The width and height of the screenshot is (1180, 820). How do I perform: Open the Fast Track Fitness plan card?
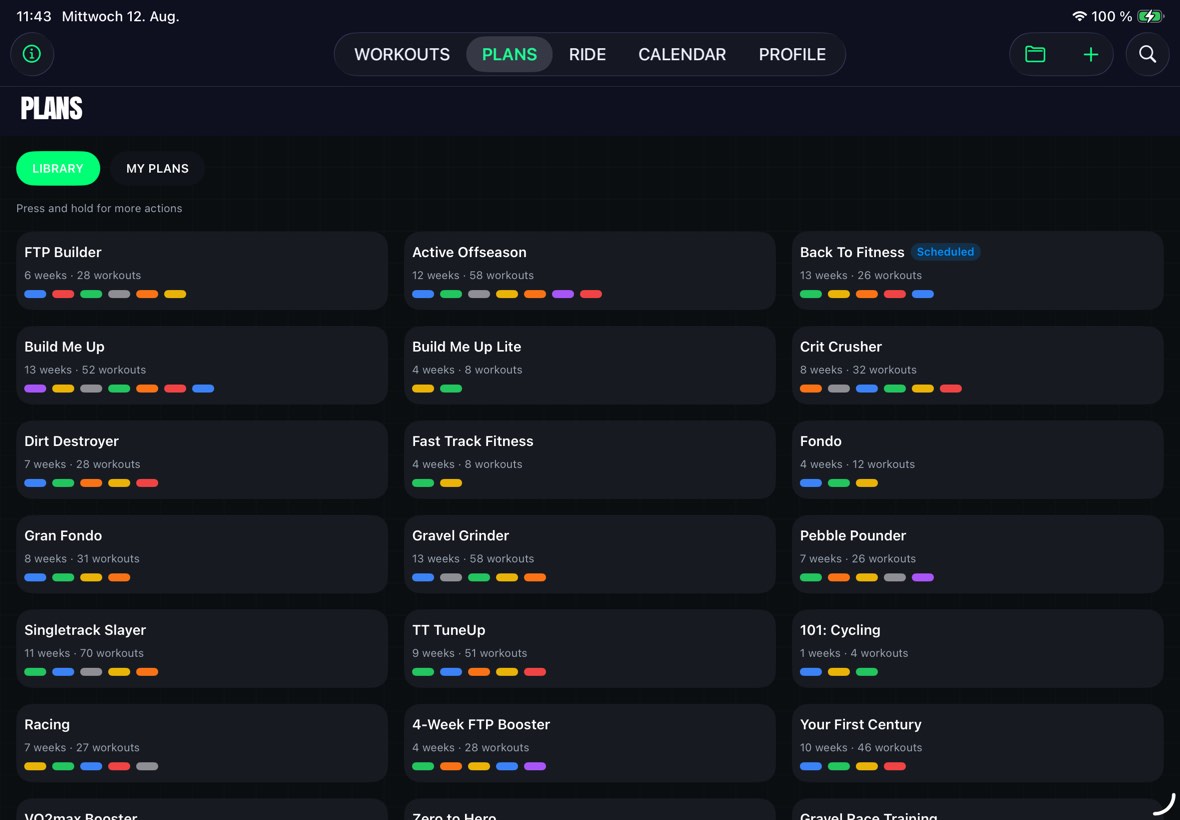(x=589, y=460)
